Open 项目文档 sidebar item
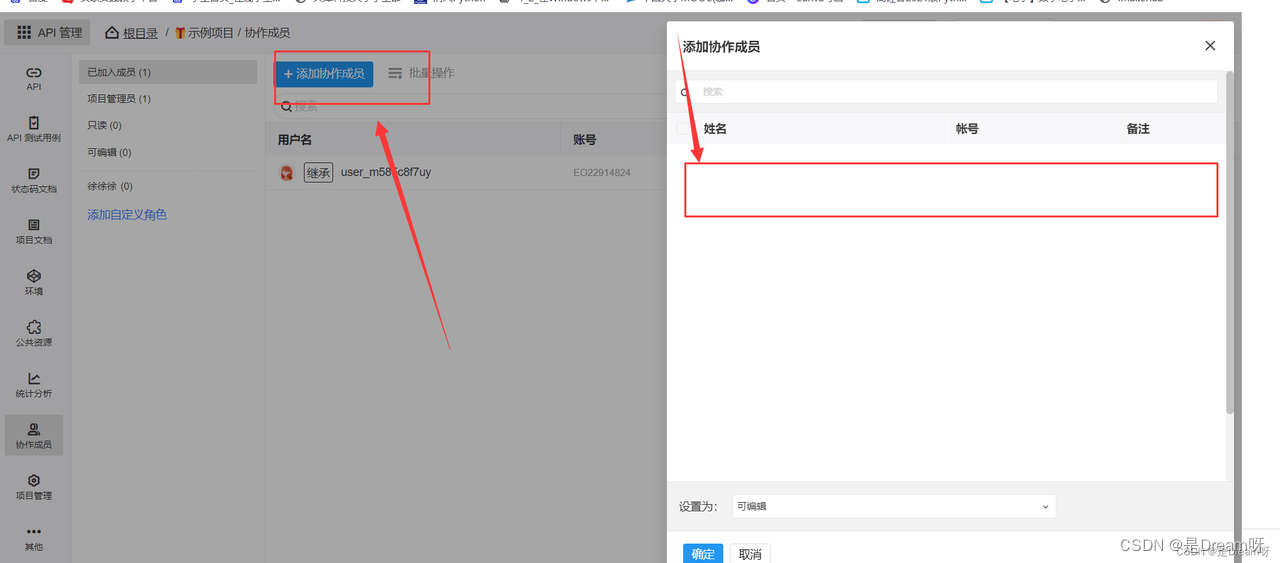 click(x=34, y=231)
